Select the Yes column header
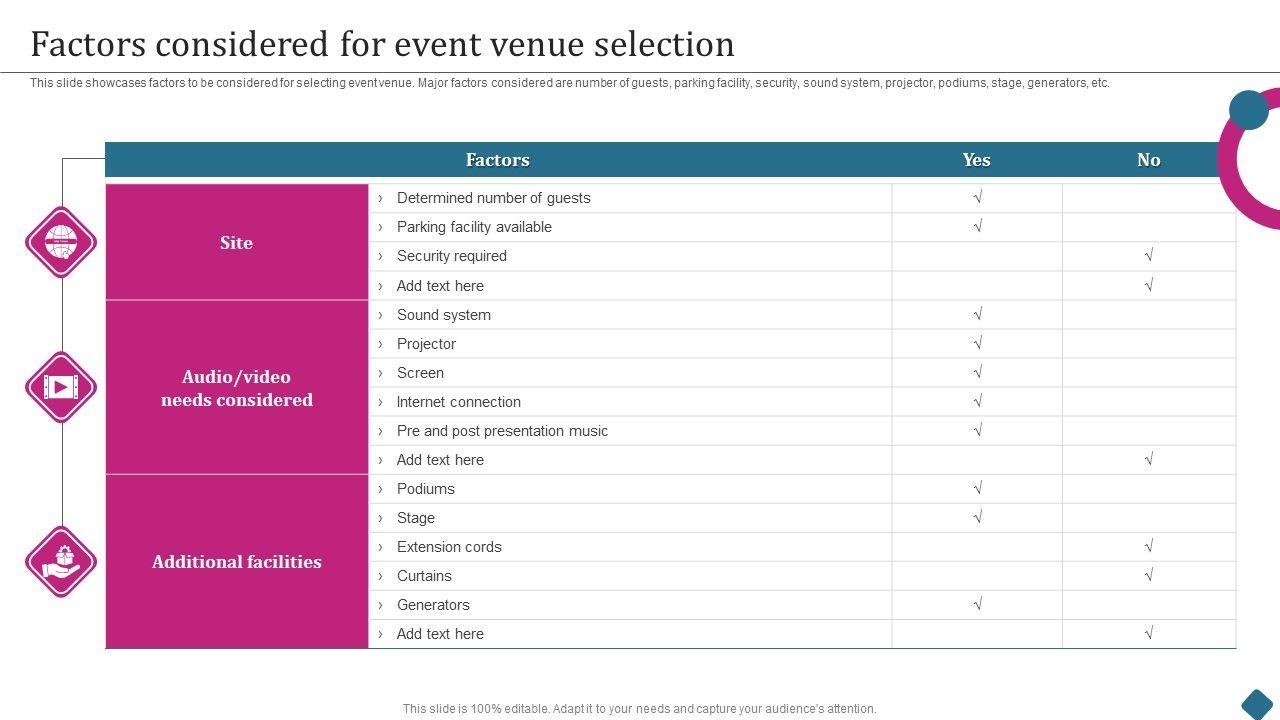1280x720 pixels. (977, 160)
